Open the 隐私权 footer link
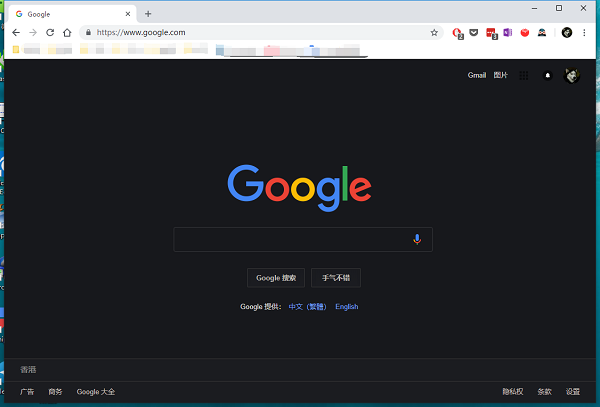Screen dimensions: 600x407 513,392
